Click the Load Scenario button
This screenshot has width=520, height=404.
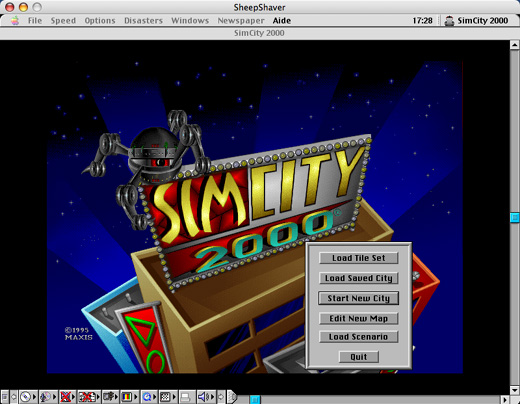click(359, 337)
